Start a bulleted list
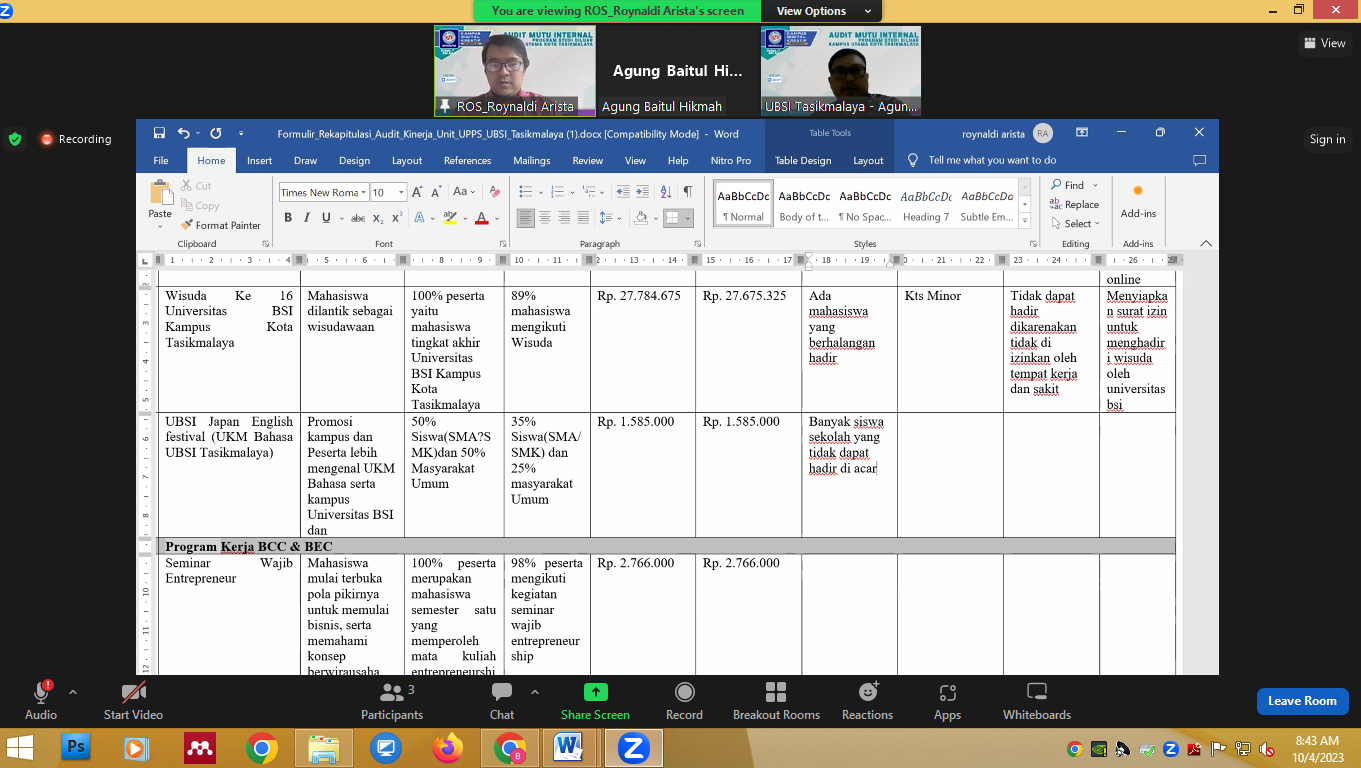 click(526, 192)
